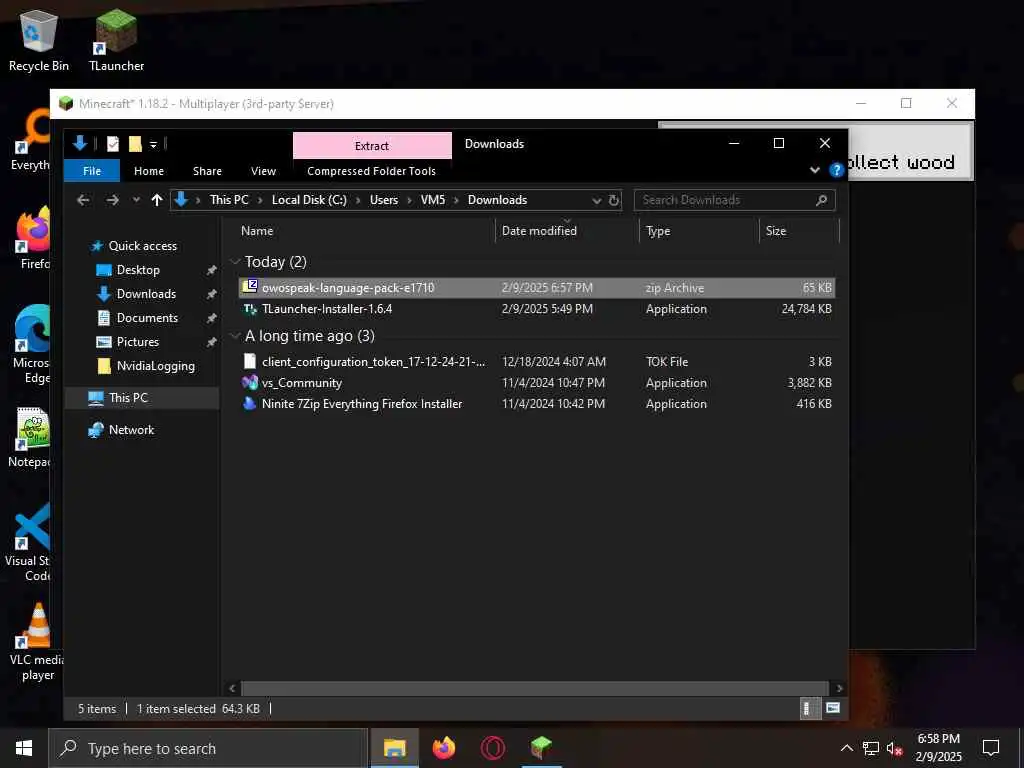
Task: Select Ninite 7Zip Everything Firefox Installer
Action: click(x=537, y=404)
